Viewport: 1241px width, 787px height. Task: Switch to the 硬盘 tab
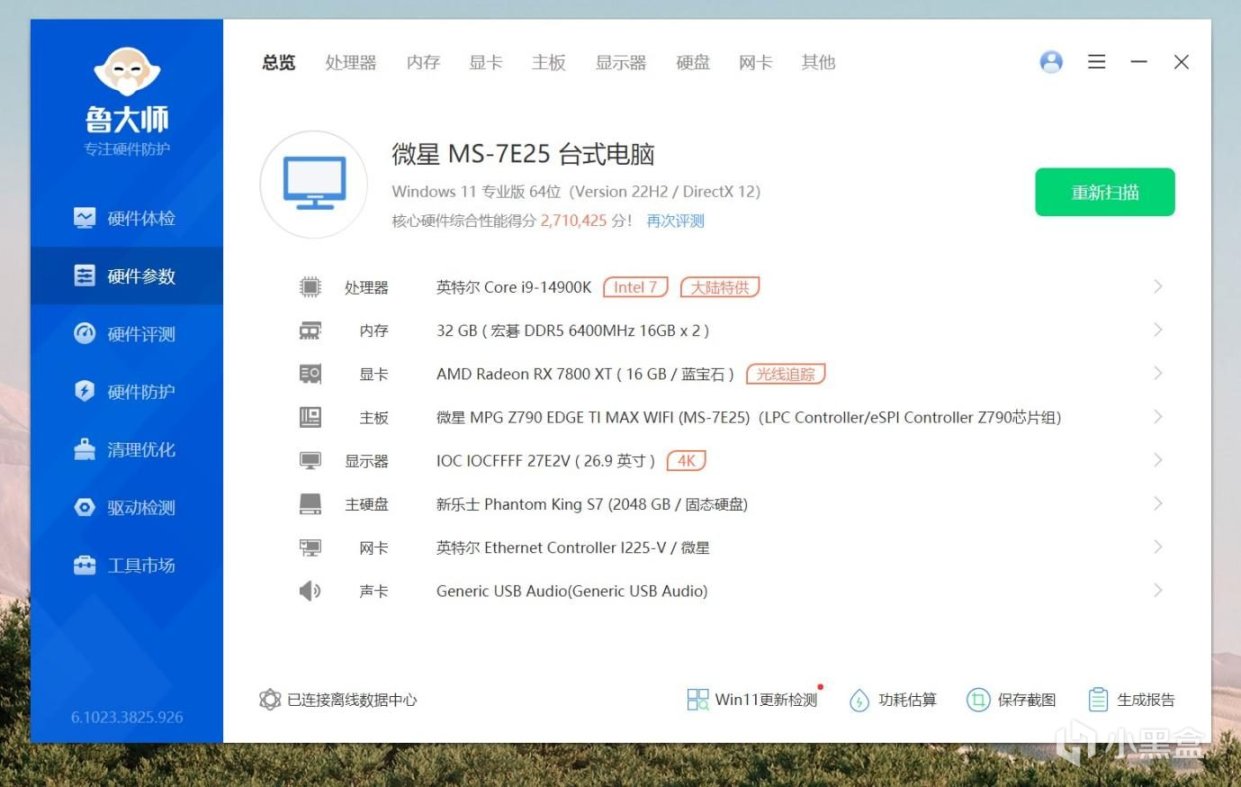[693, 62]
